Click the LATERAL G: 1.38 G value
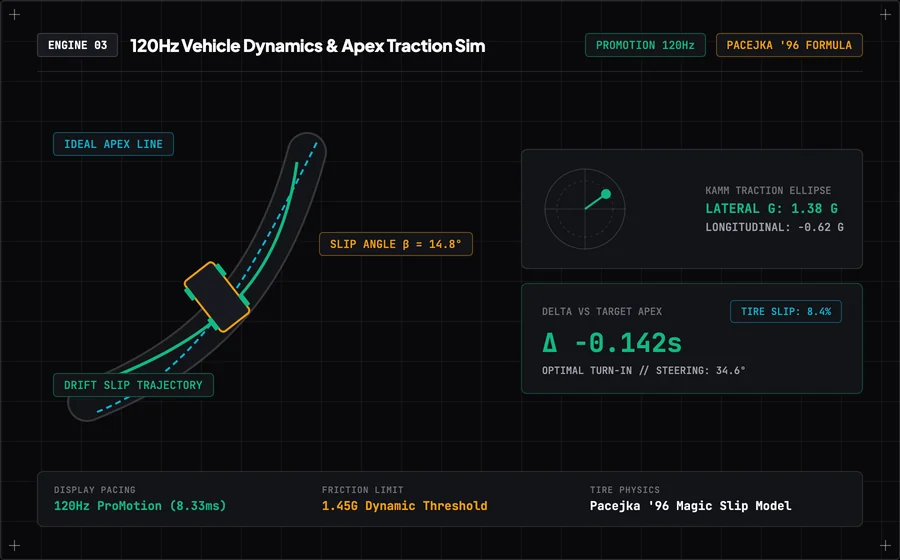 click(771, 209)
